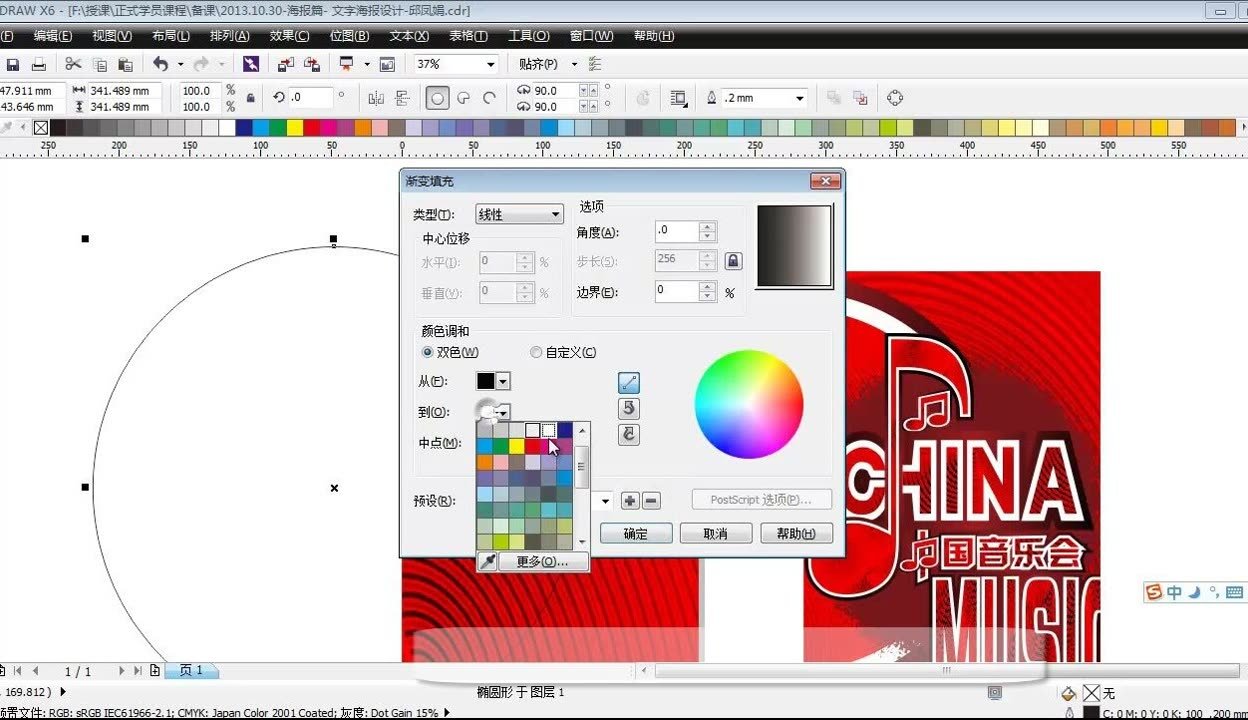Toggle the step length lock icon

733,261
